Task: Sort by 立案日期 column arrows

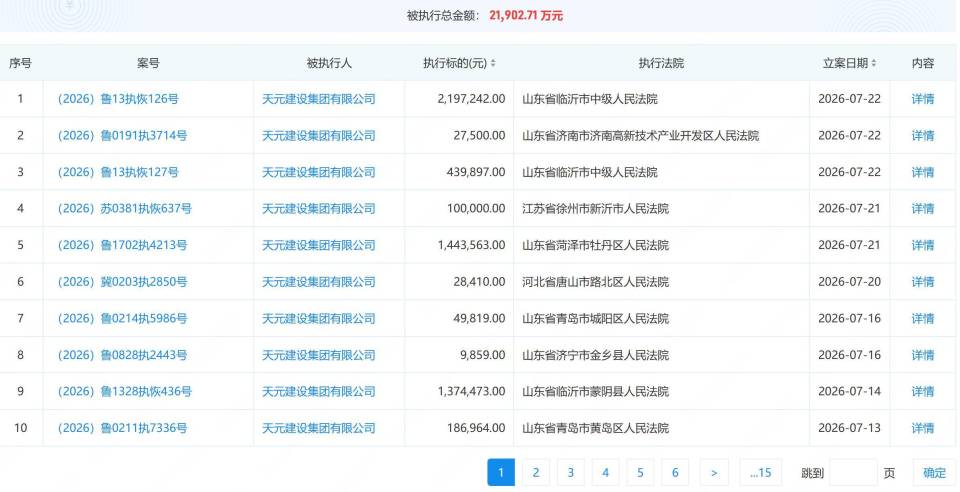Action: (874, 63)
